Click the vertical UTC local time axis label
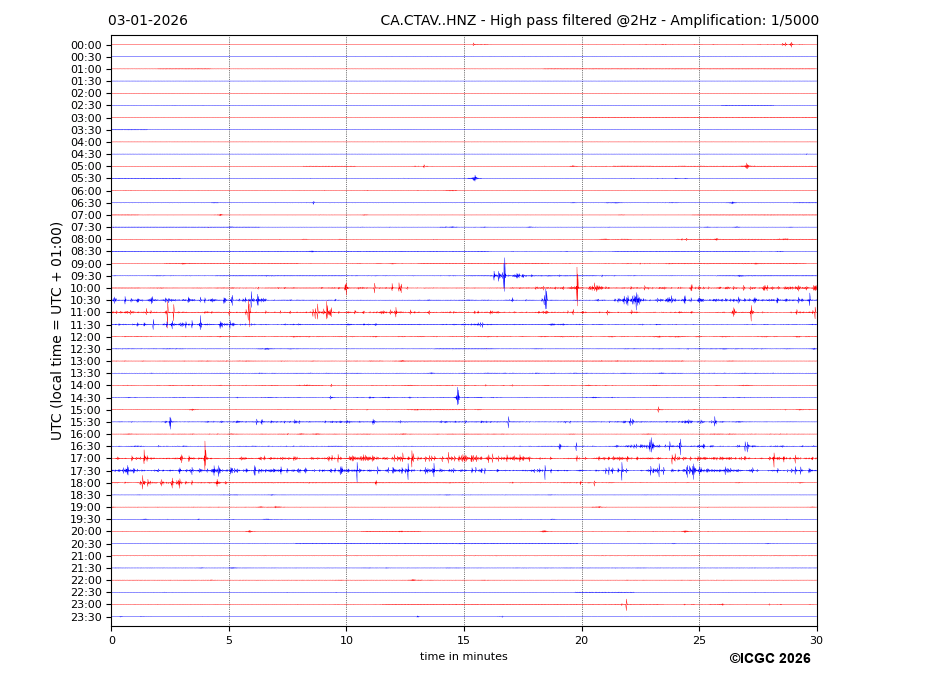 pos(58,330)
